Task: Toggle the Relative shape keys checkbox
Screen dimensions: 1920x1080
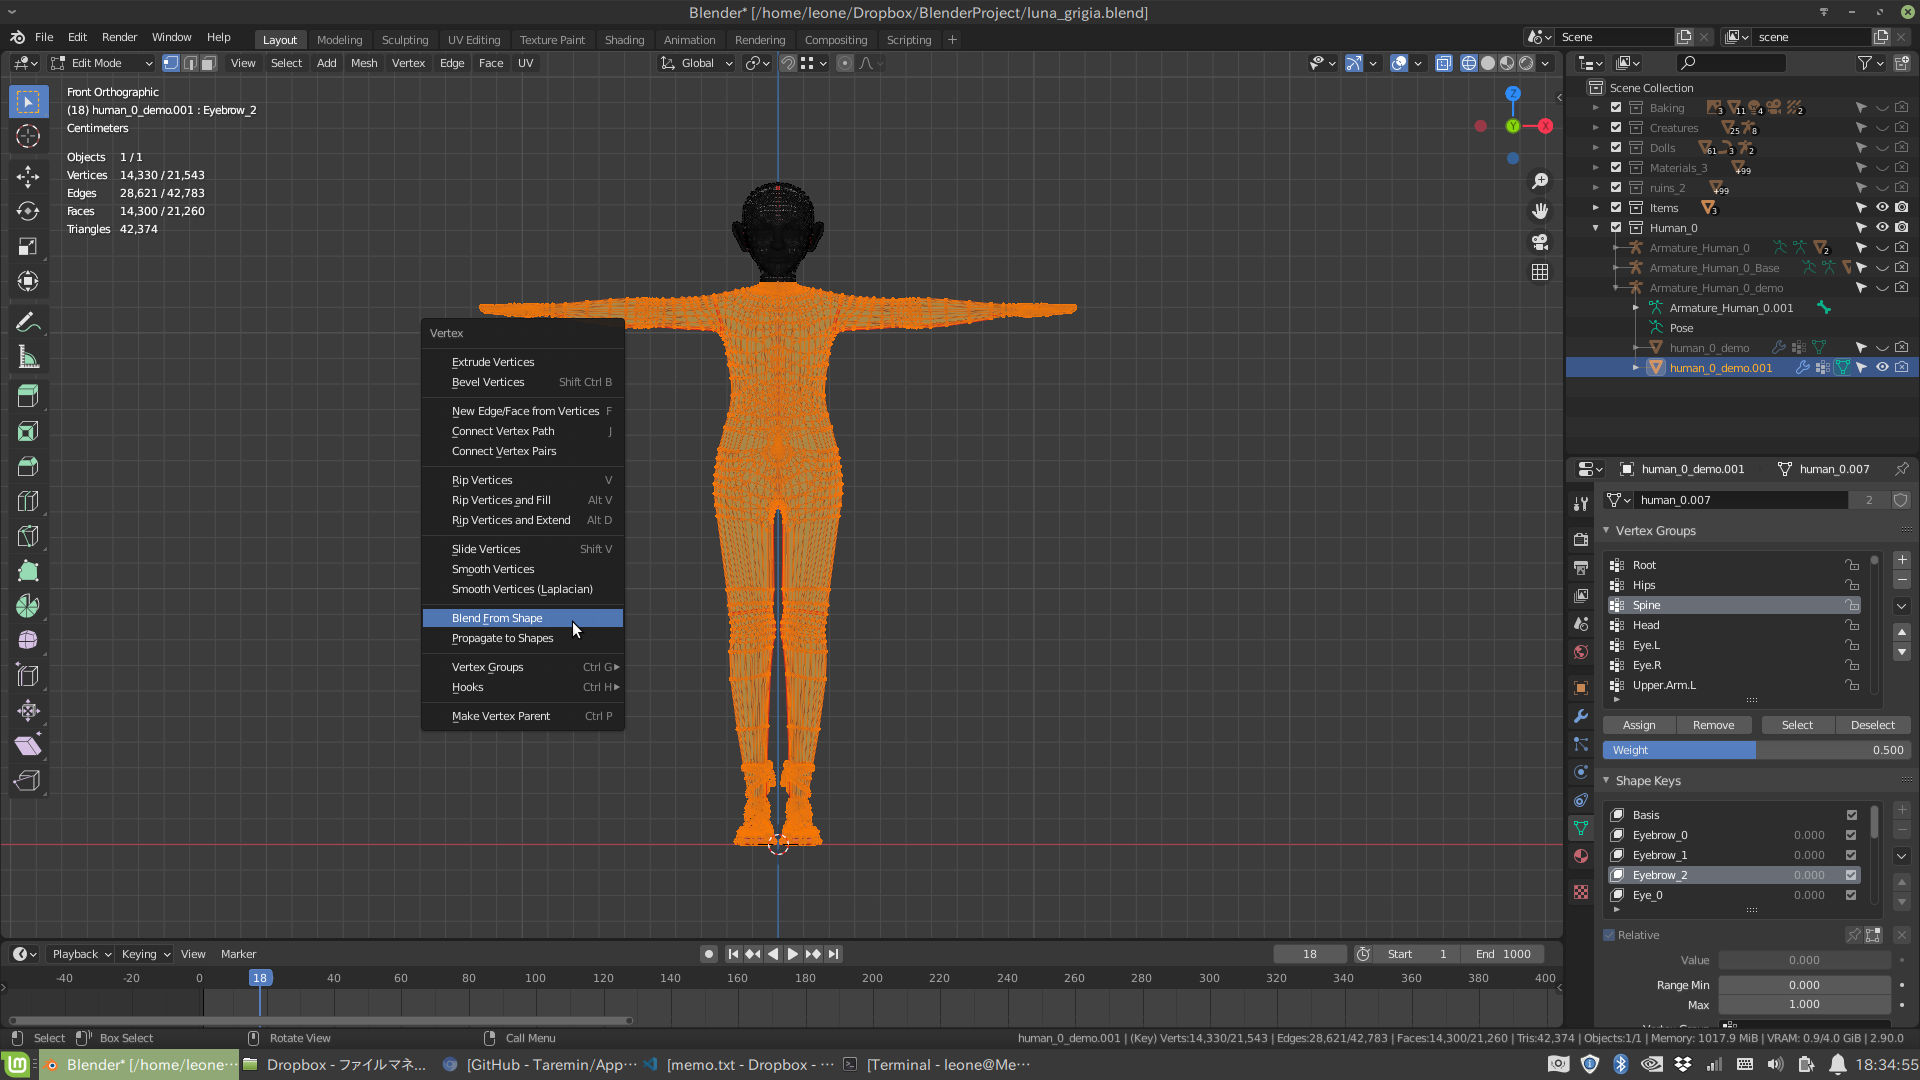Action: pyautogui.click(x=1609, y=935)
